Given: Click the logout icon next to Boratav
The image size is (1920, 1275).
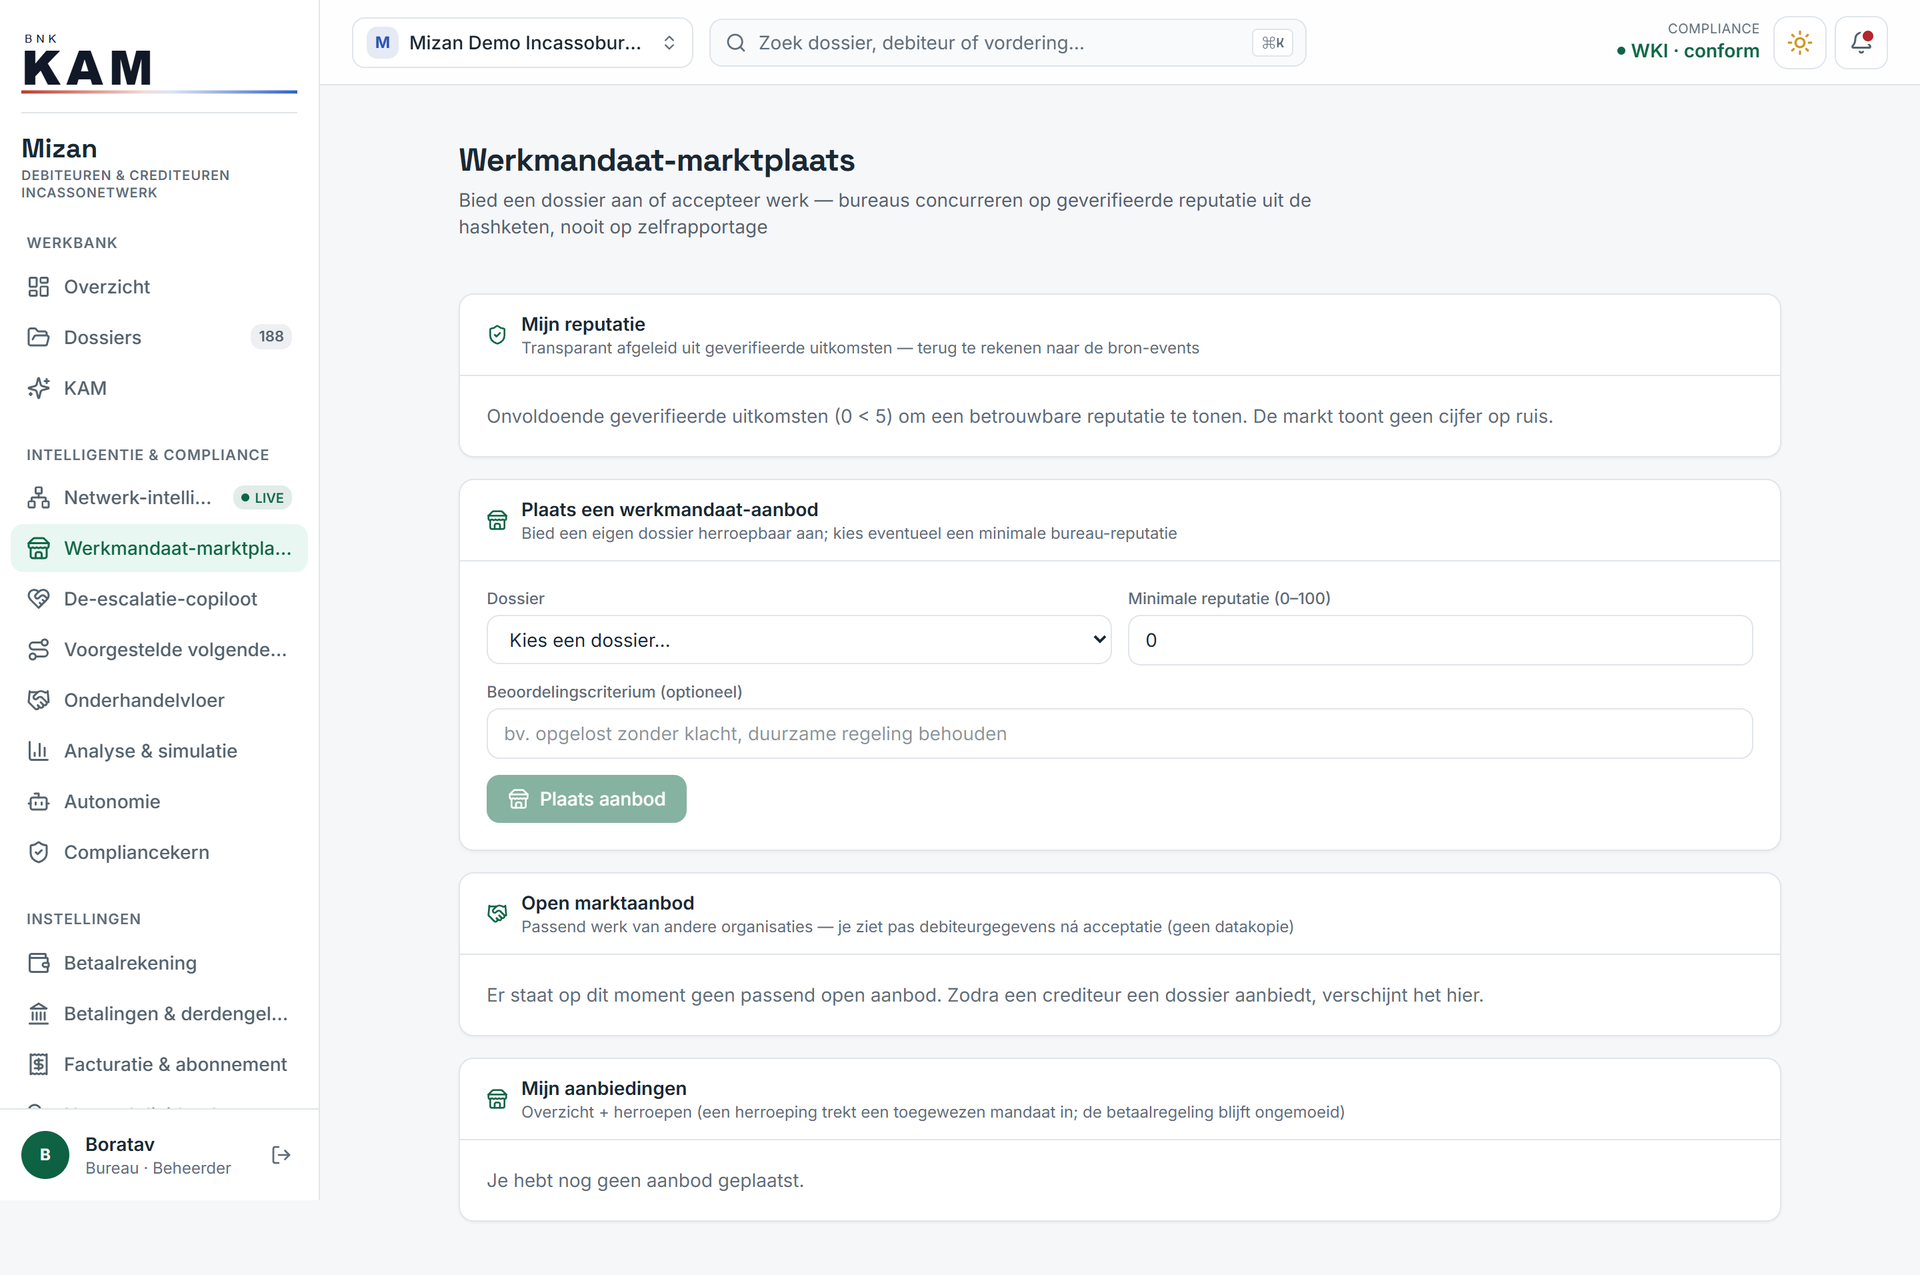Looking at the screenshot, I should click(281, 1155).
